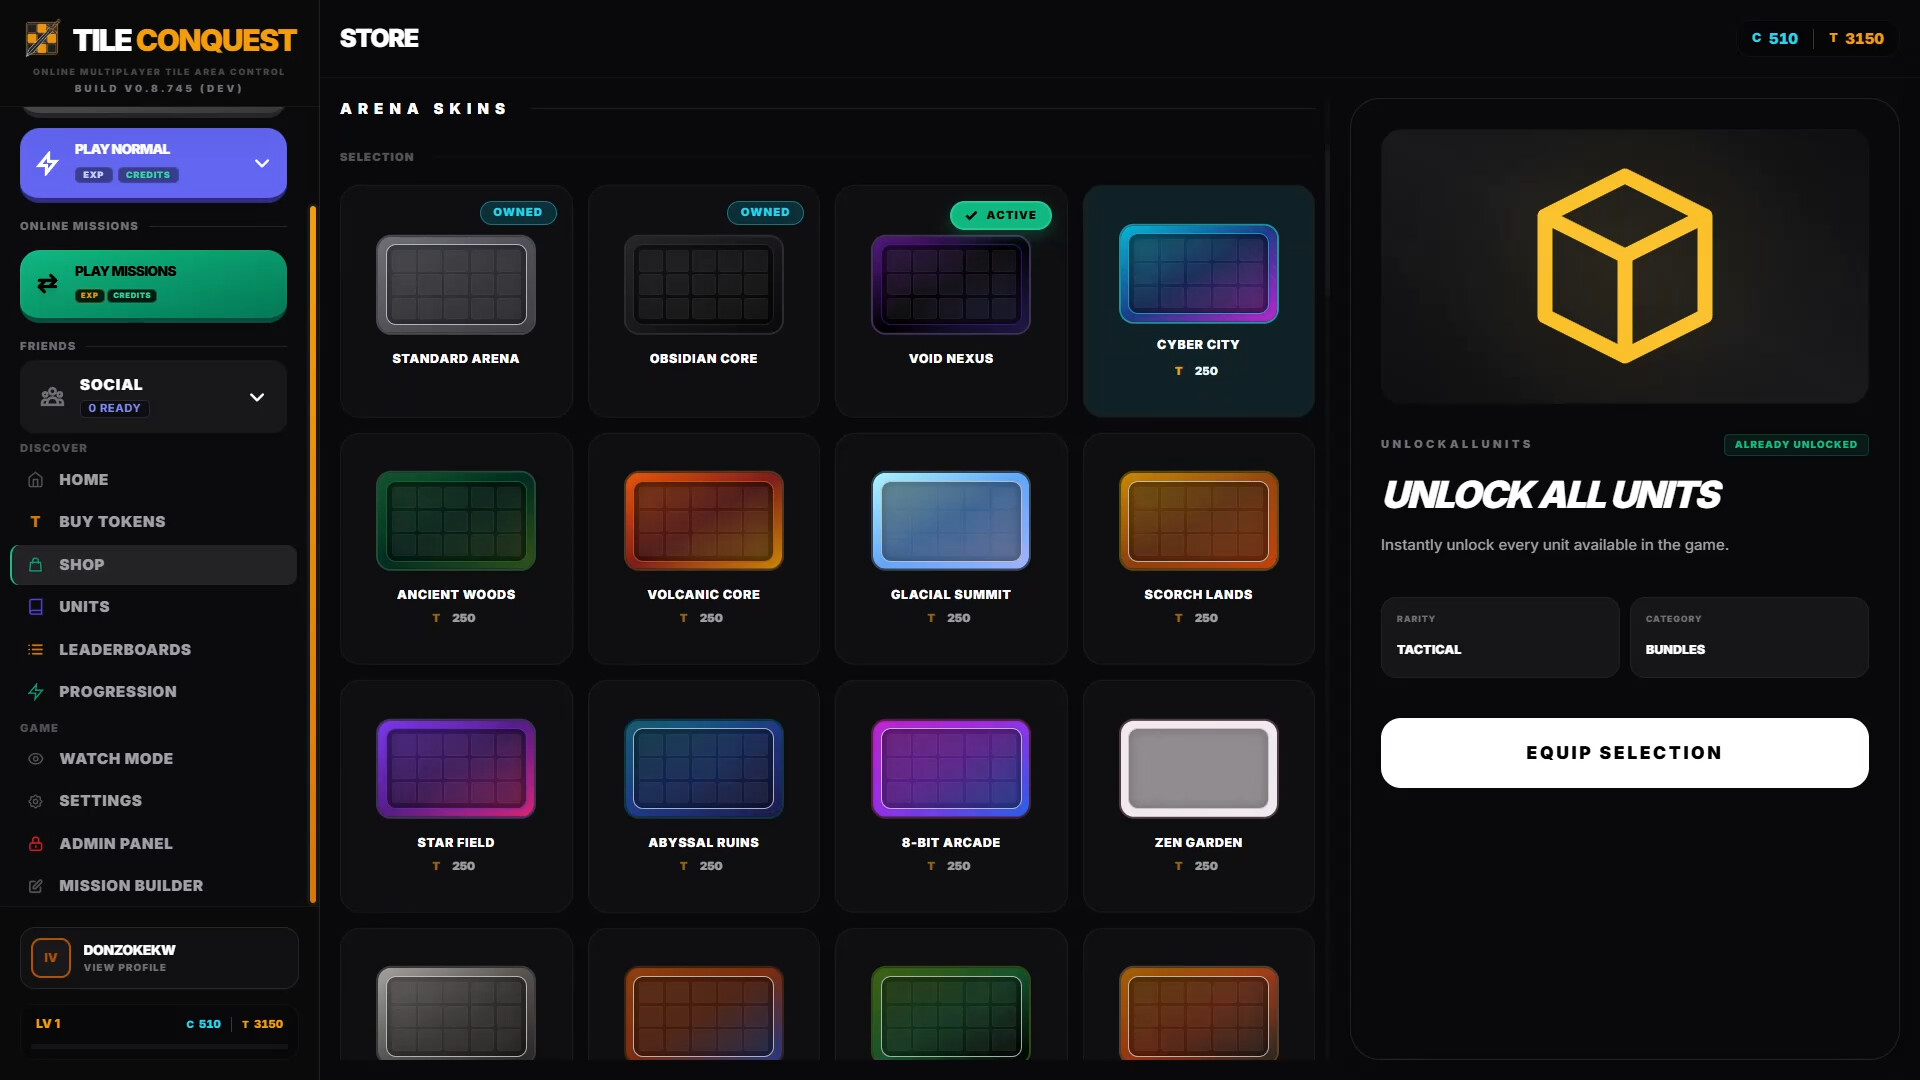Select the Zen Garden skin
The width and height of the screenshot is (1920, 1080).
[x=1198, y=797]
